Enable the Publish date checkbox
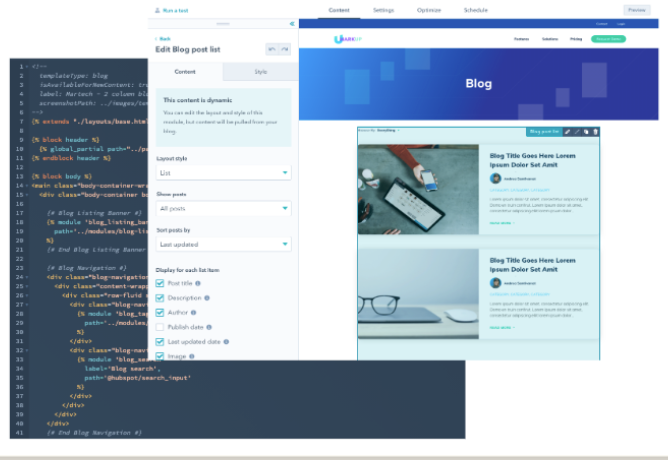Screen dimensions: 668x460 160,327
